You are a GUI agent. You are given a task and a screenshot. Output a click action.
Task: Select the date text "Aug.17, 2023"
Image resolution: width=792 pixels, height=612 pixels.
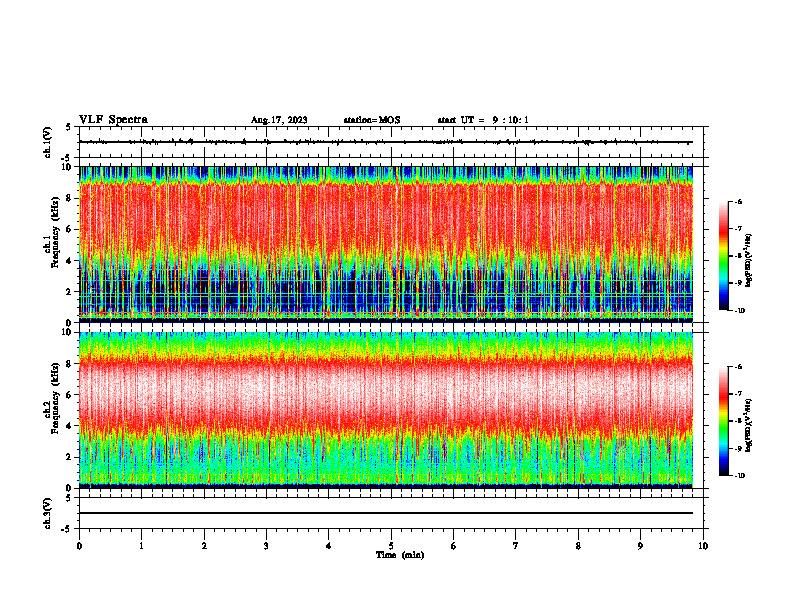coord(279,120)
